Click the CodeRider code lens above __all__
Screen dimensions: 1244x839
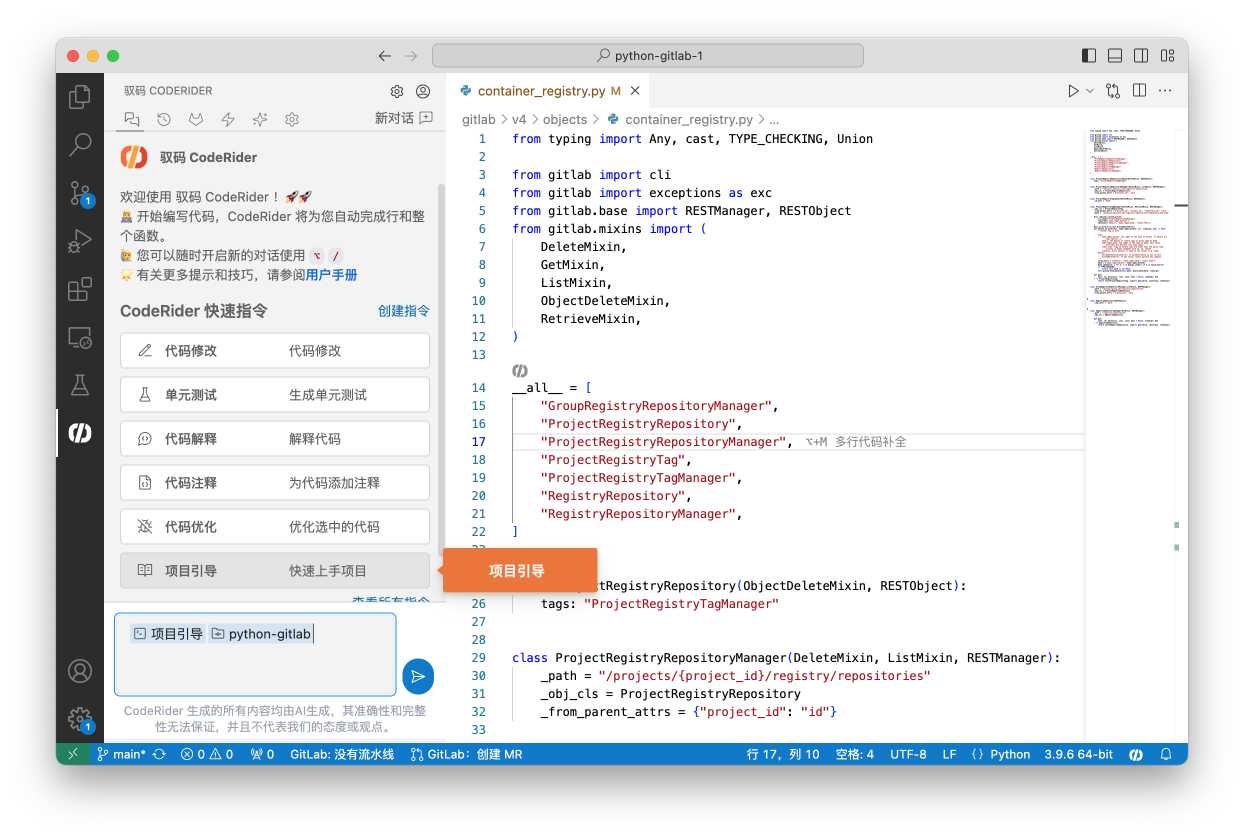520,371
